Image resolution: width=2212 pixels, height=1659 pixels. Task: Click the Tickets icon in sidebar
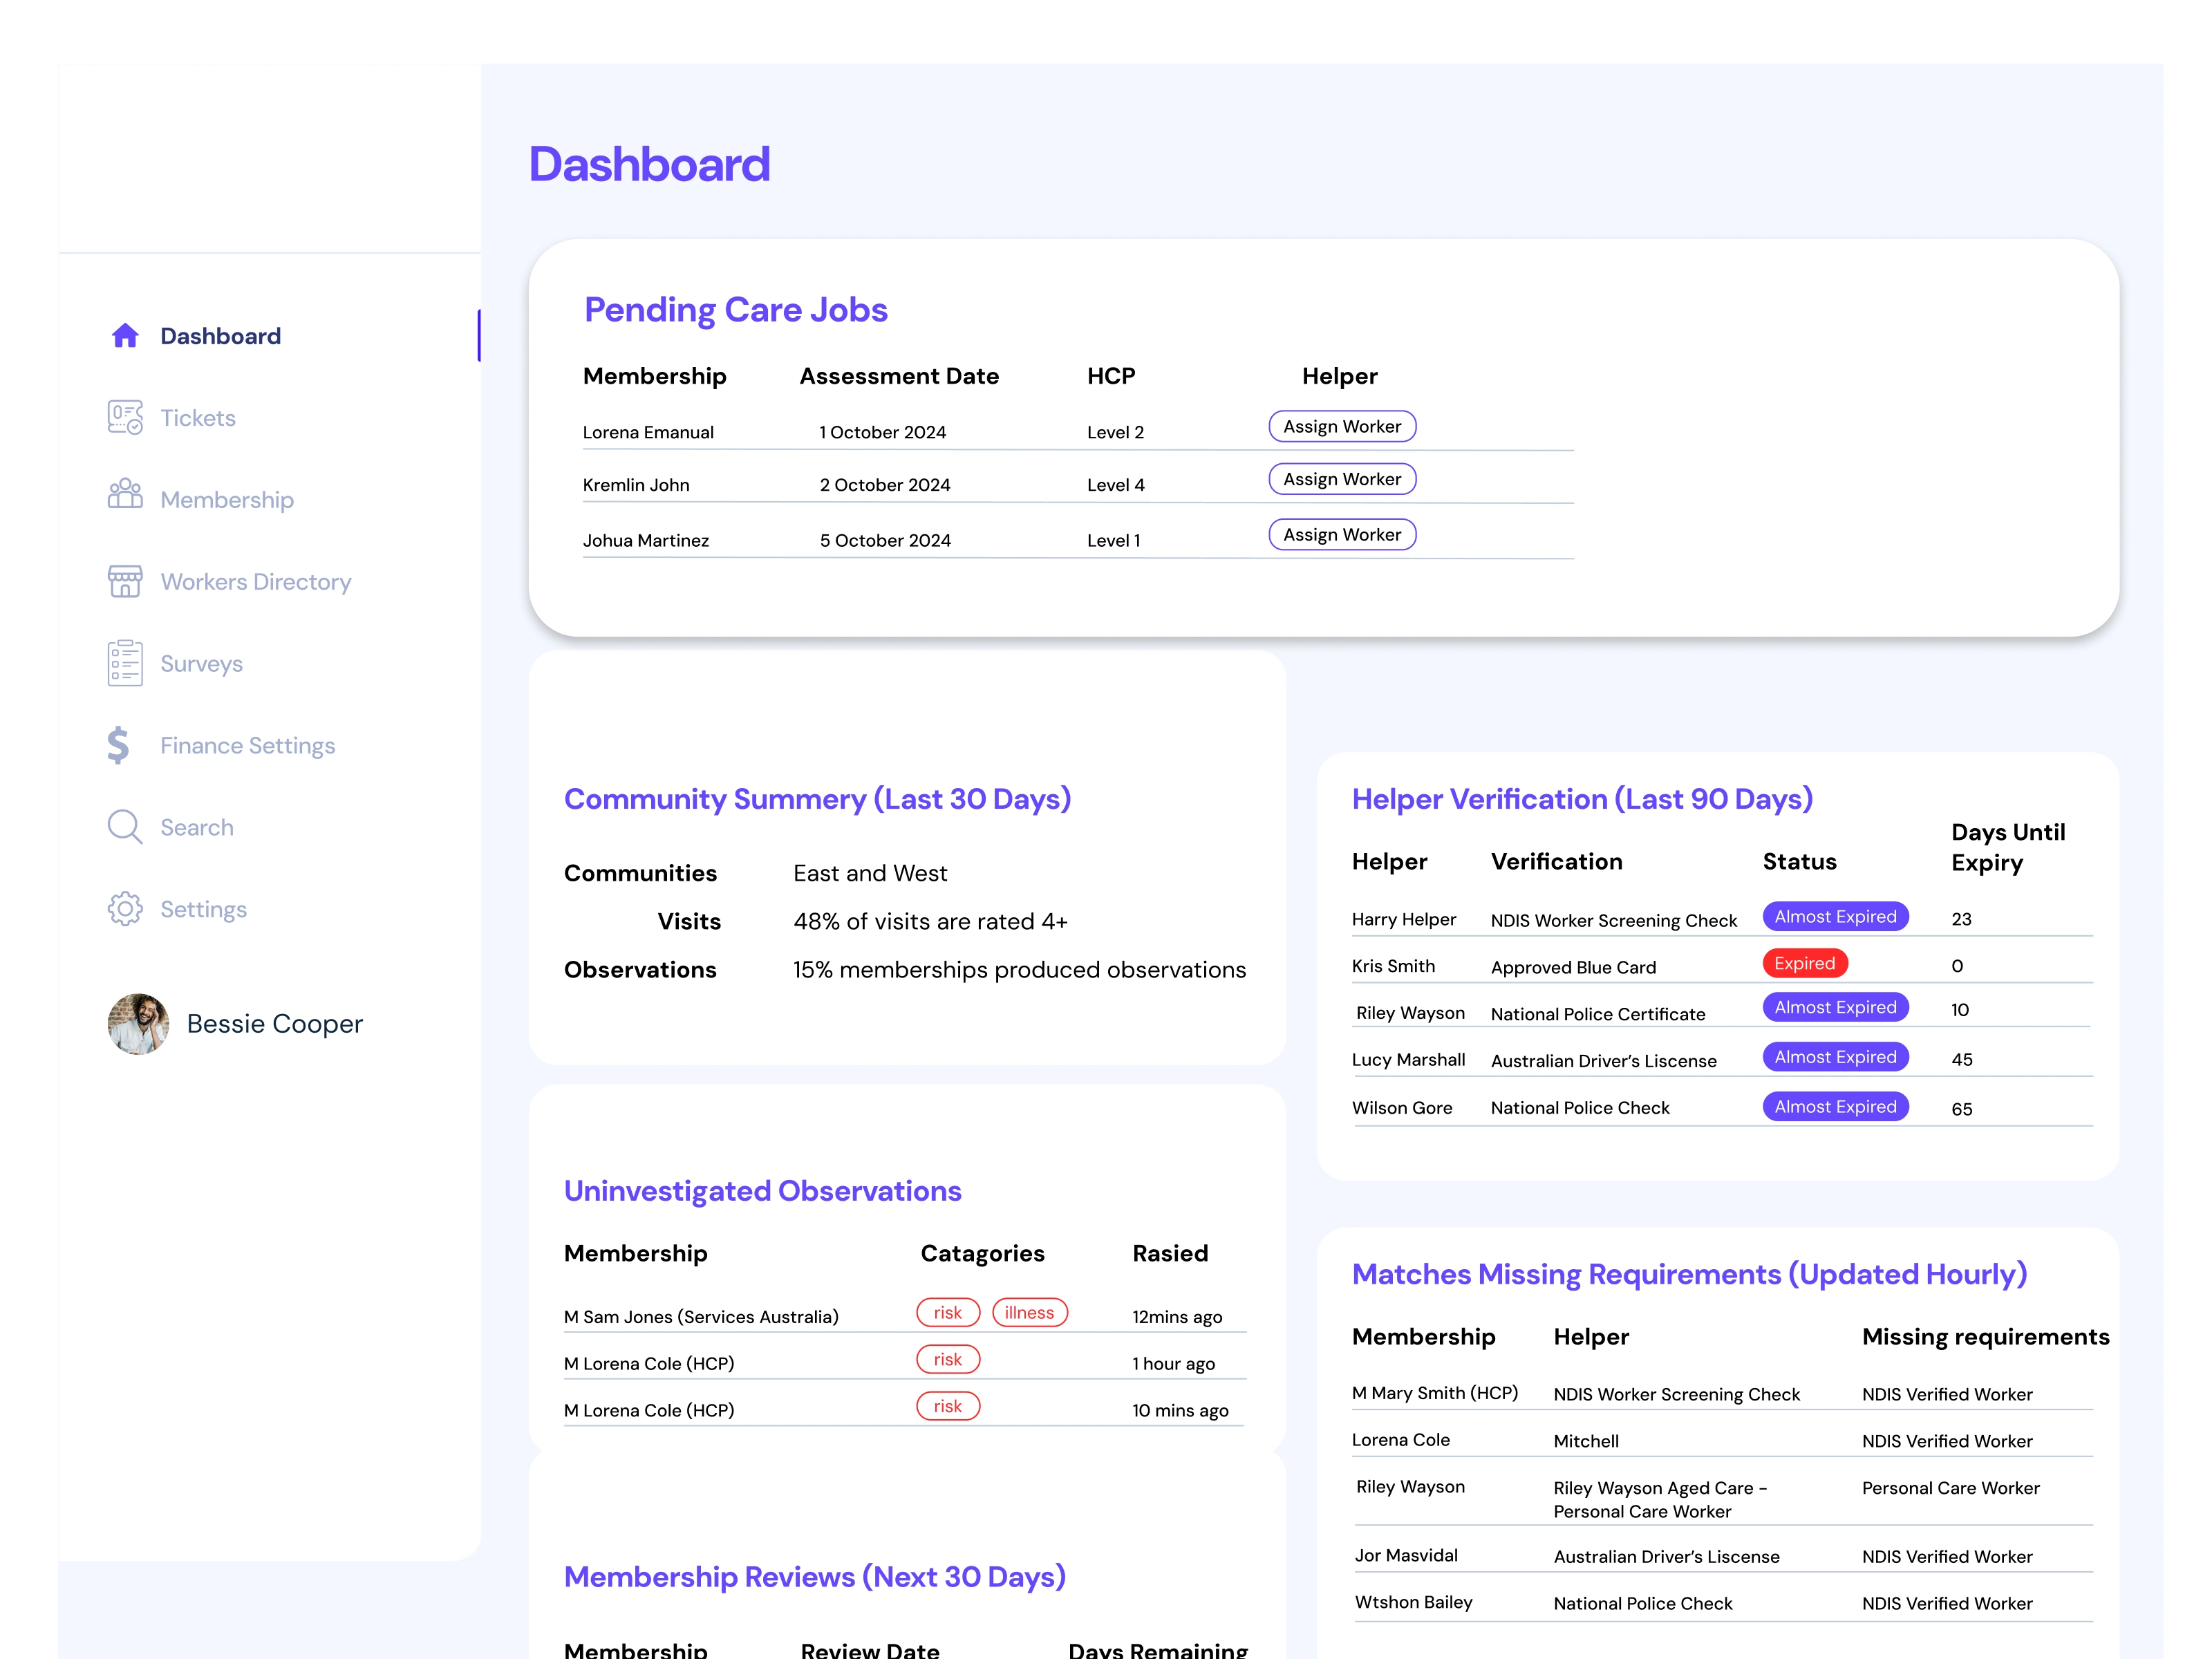pyautogui.click(x=125, y=418)
